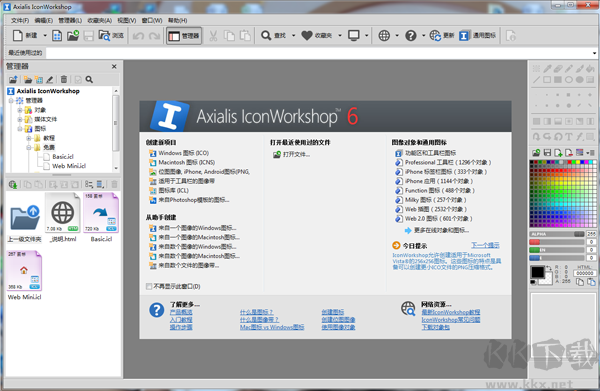The height and width of the screenshot is (391, 600).
Task: Select the paint bucket fill tool
Action: pos(590,68)
